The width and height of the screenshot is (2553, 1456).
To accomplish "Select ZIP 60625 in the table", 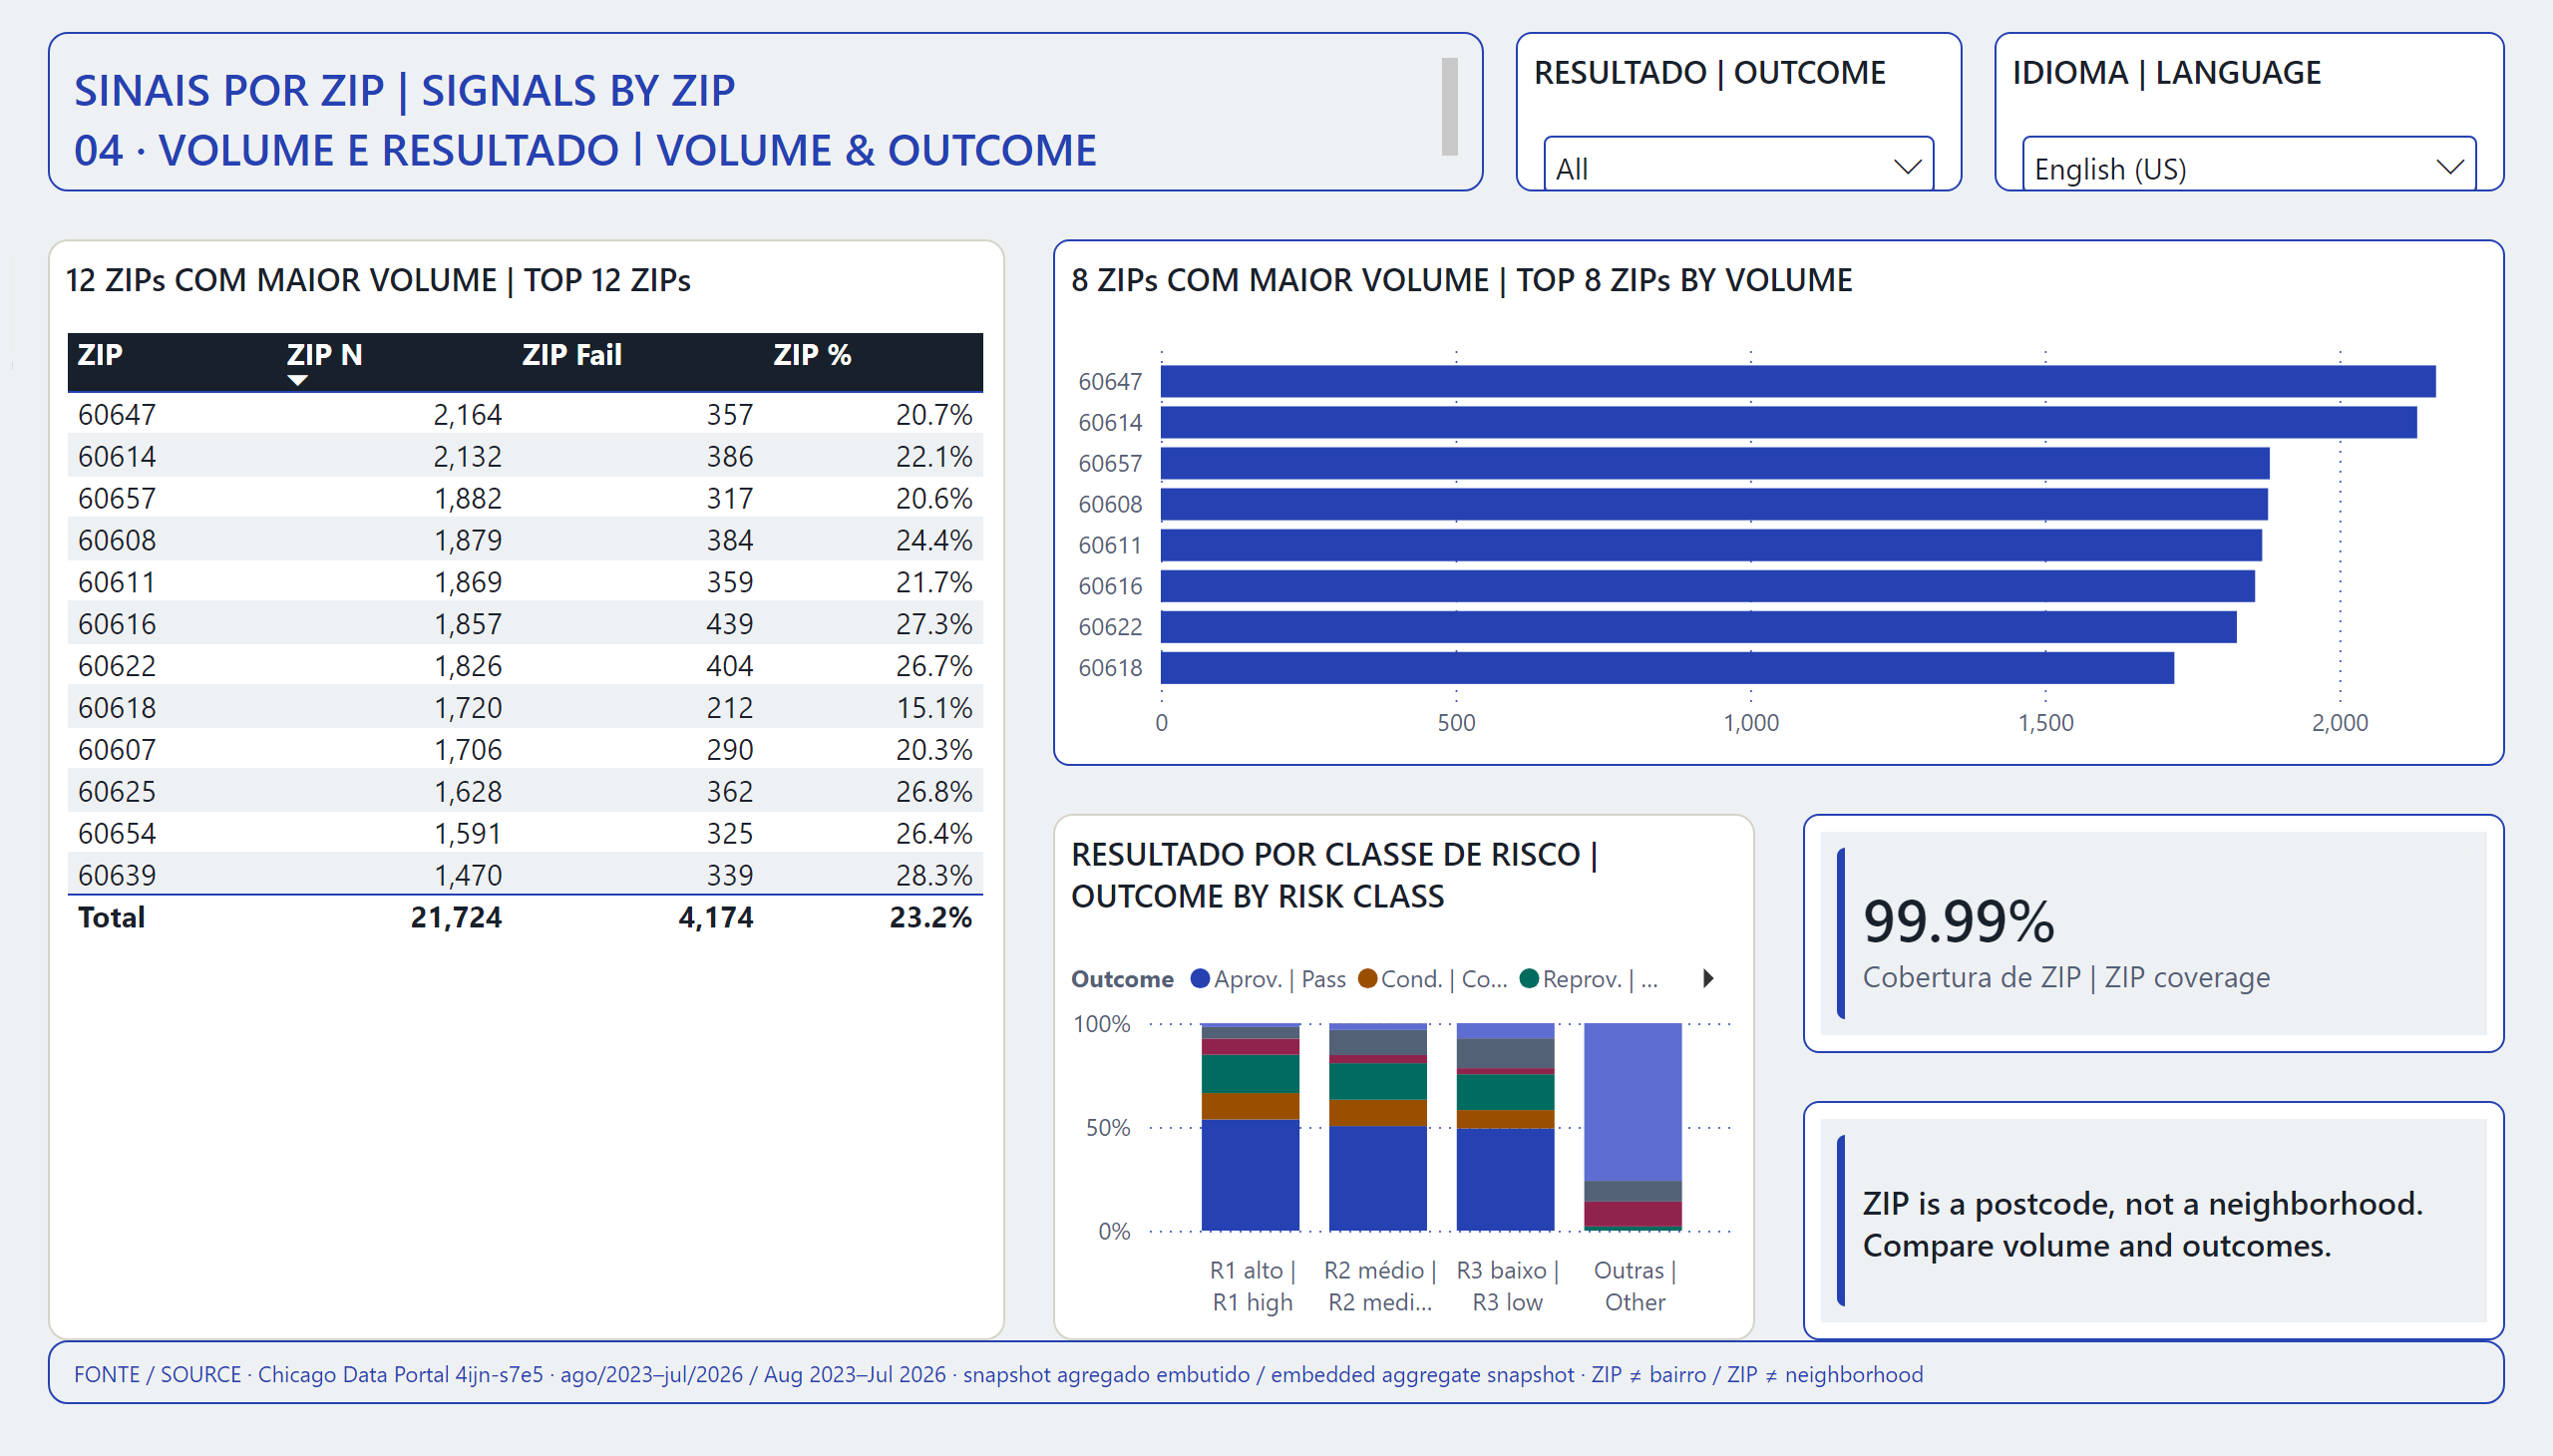I will tap(117, 792).
